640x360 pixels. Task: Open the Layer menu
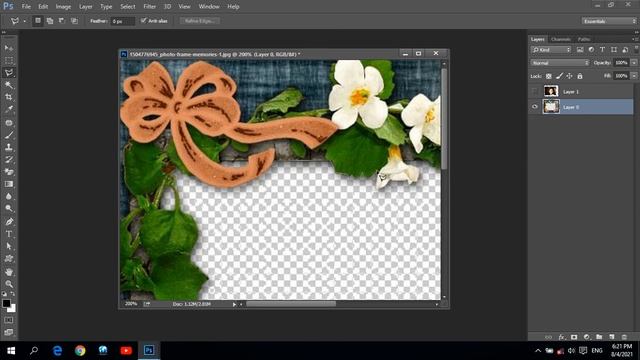[86, 7]
